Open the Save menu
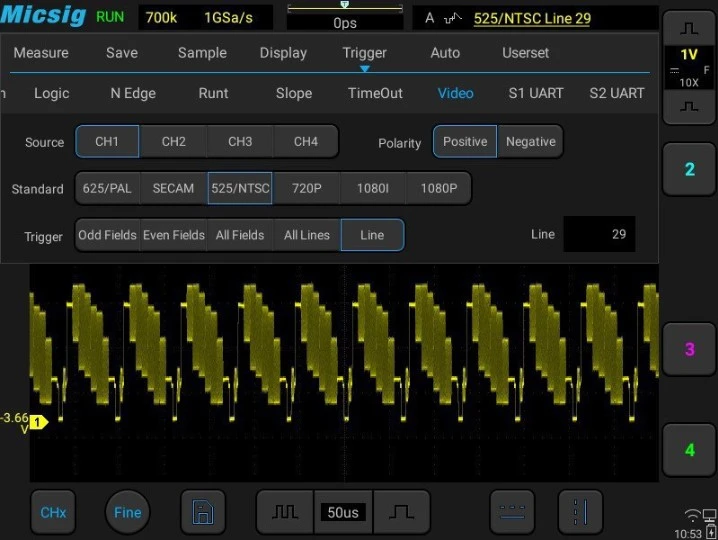The image size is (718, 540). tap(122, 53)
